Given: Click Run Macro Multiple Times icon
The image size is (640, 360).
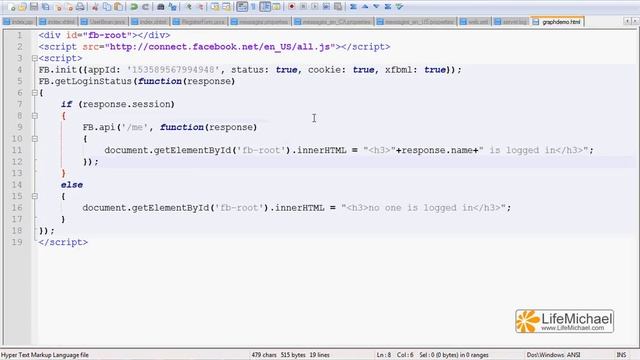Looking at the screenshot, I should click(326, 7).
